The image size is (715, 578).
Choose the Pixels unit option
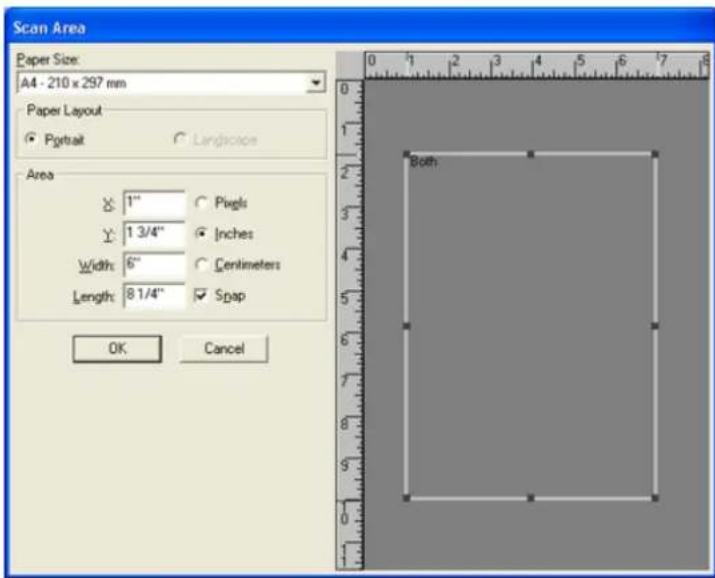[x=201, y=202]
